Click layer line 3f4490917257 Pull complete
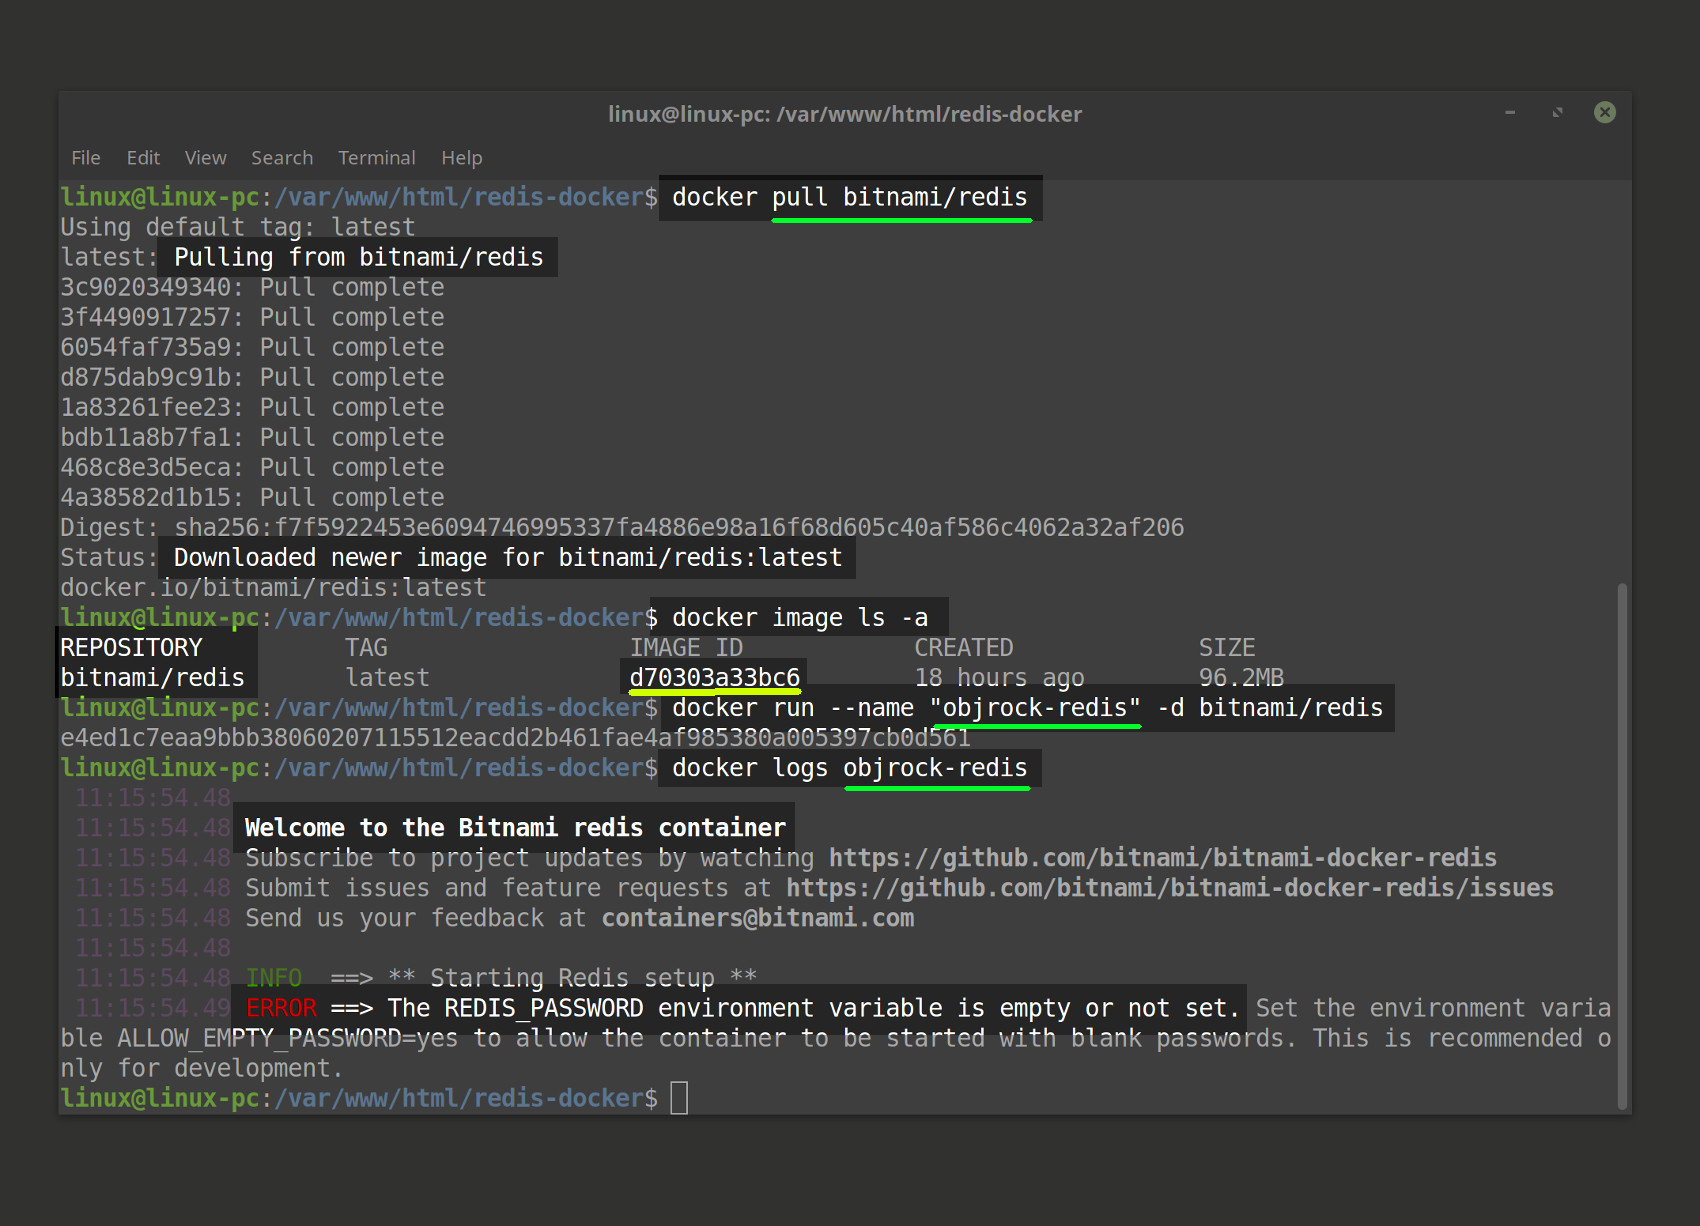The width and height of the screenshot is (1700, 1226). pos(252,317)
